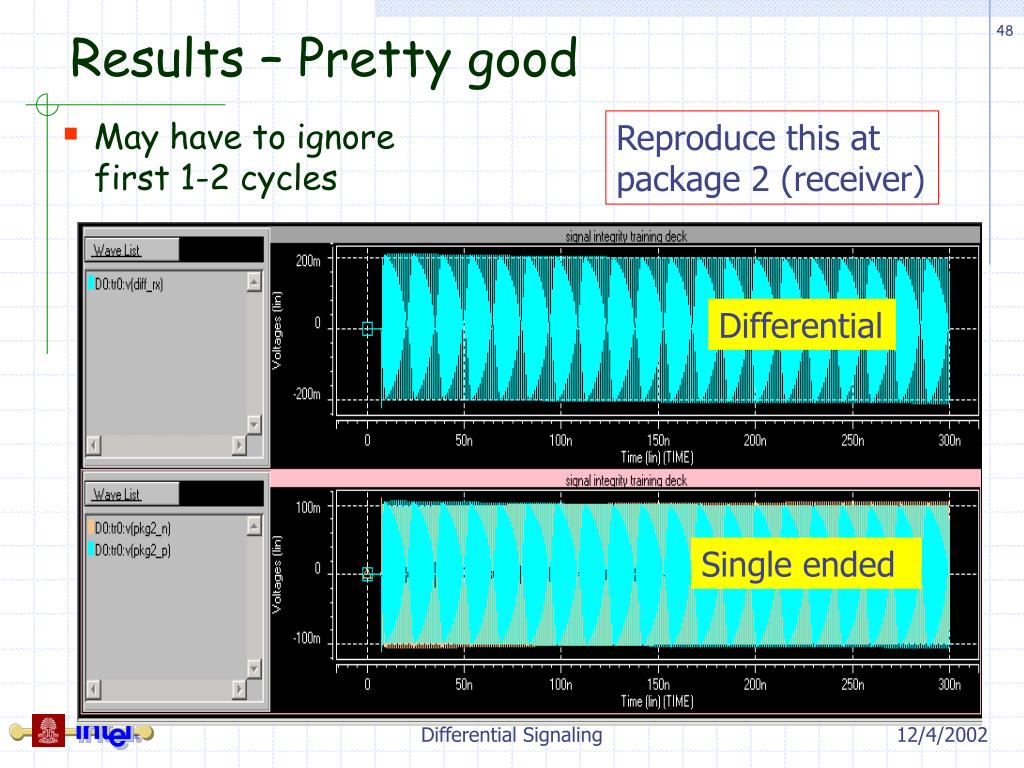The image size is (1024, 768).
Task: Click the 'Time (lin) (TIME)' label under bottom plot
Action: 657,701
